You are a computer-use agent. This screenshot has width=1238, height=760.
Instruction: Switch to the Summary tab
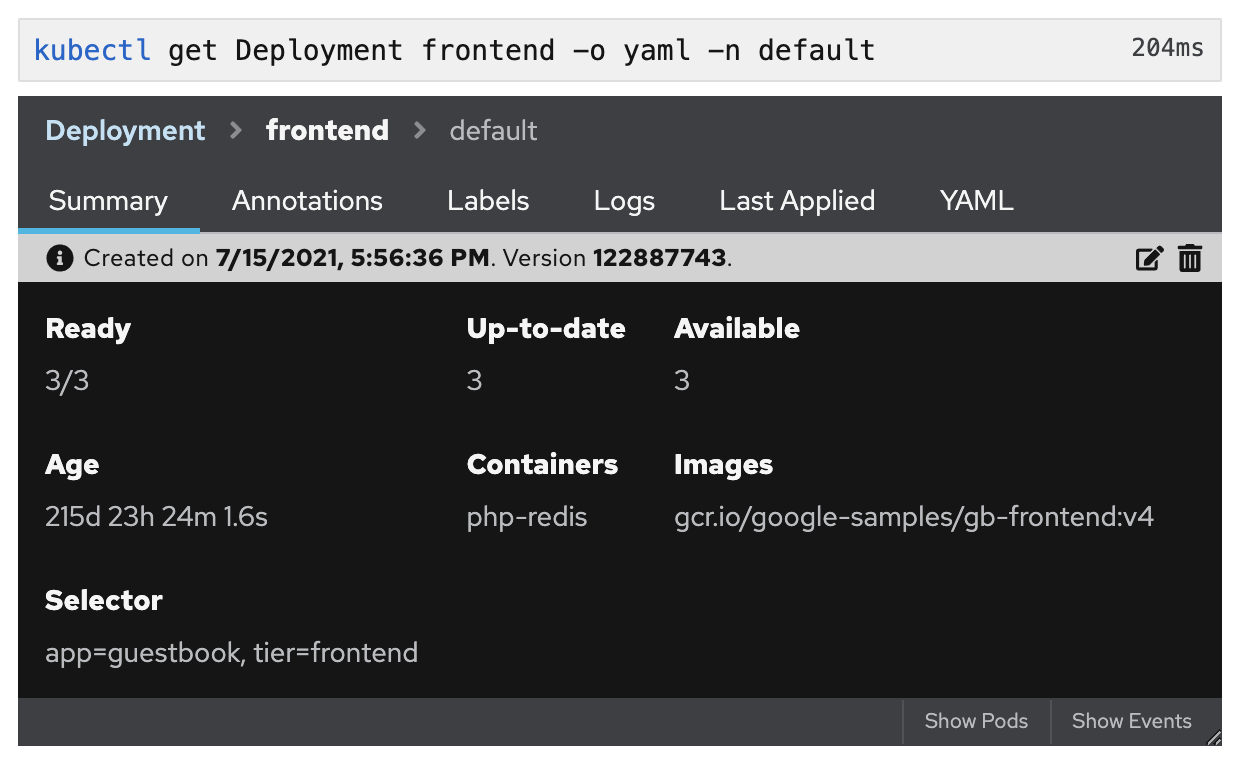click(x=108, y=201)
